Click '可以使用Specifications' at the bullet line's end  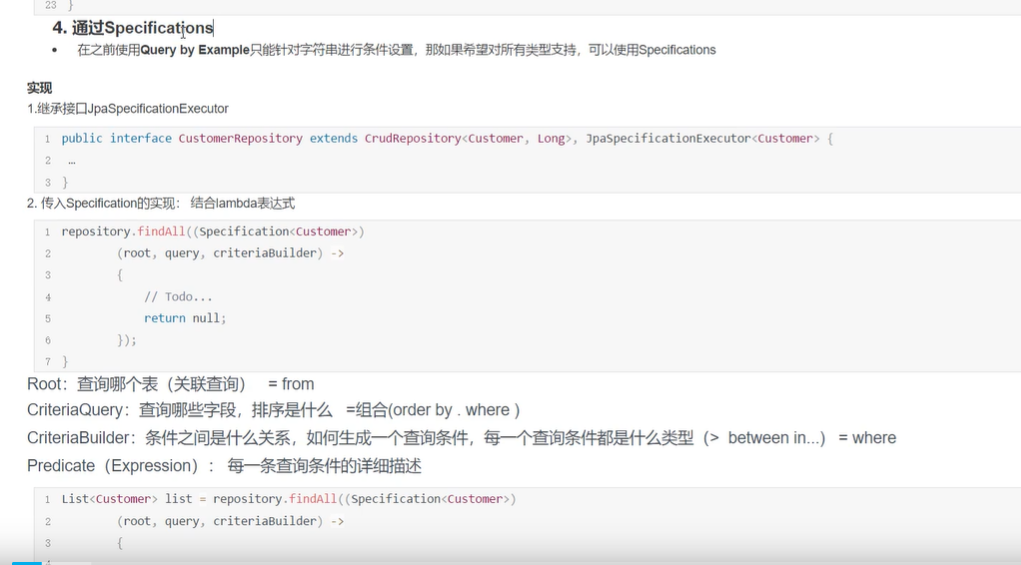(x=652, y=50)
